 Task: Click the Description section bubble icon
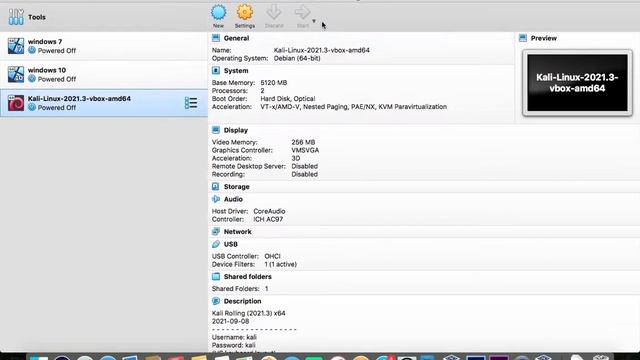pos(216,301)
